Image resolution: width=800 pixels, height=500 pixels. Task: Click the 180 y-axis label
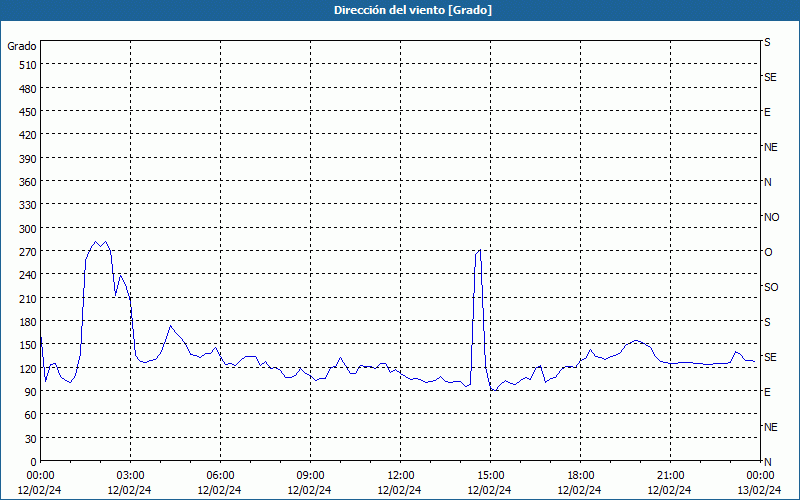[x=28, y=322]
